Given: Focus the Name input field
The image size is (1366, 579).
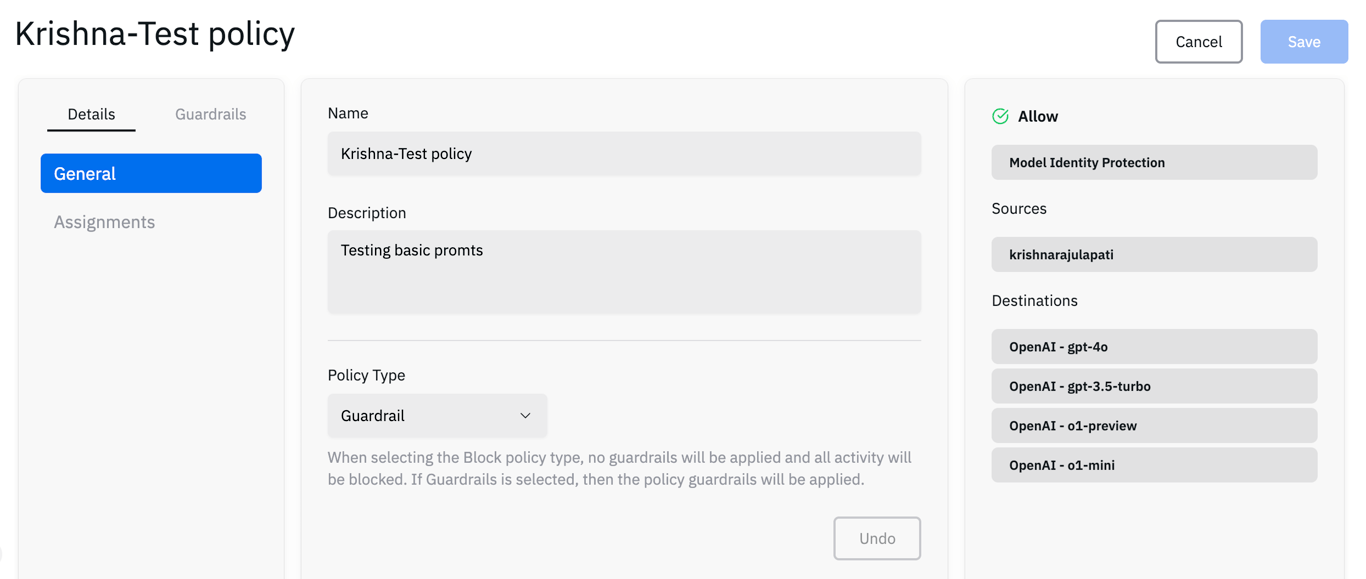Looking at the screenshot, I should (624, 154).
